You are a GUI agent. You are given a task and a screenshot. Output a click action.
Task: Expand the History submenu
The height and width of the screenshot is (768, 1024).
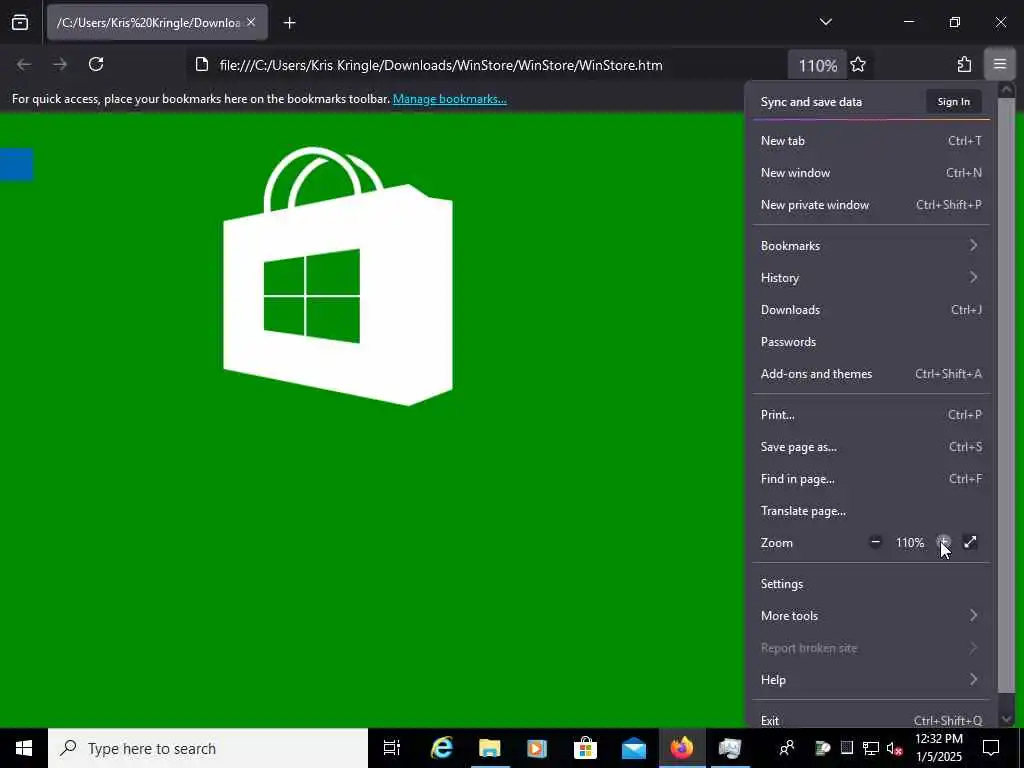[871, 278]
